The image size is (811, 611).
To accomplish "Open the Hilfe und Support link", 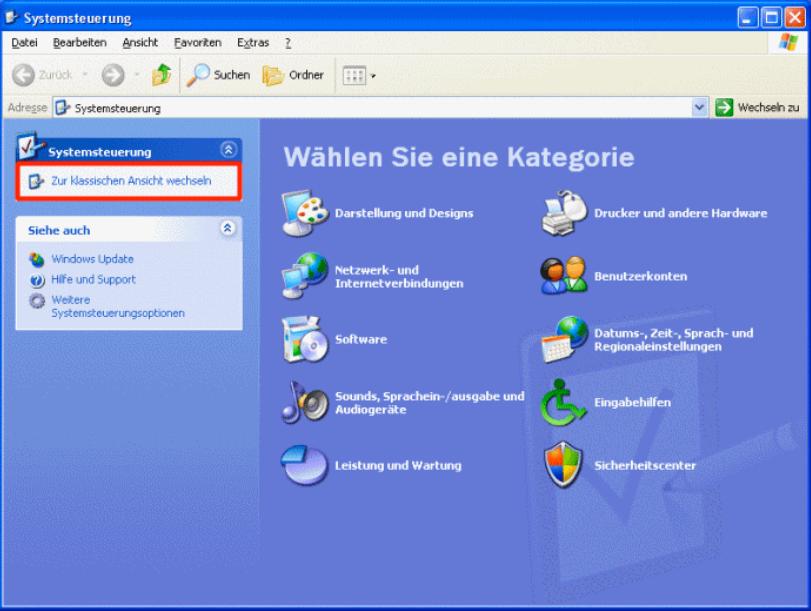I will (93, 279).
